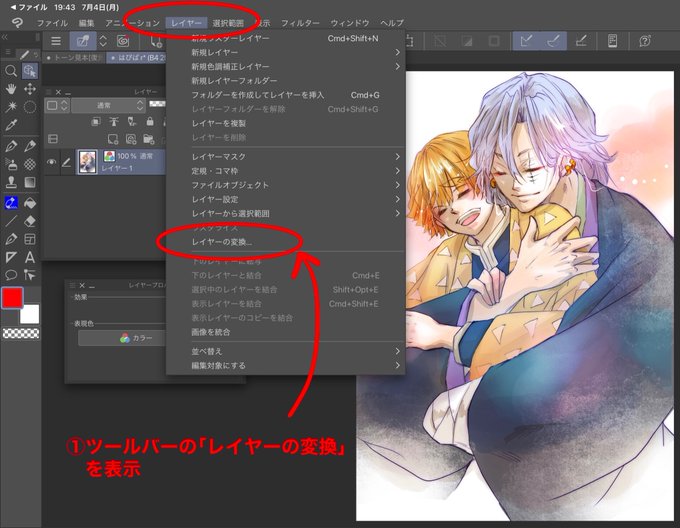Select the Frame border tool
The image size is (680, 528).
tap(30, 239)
